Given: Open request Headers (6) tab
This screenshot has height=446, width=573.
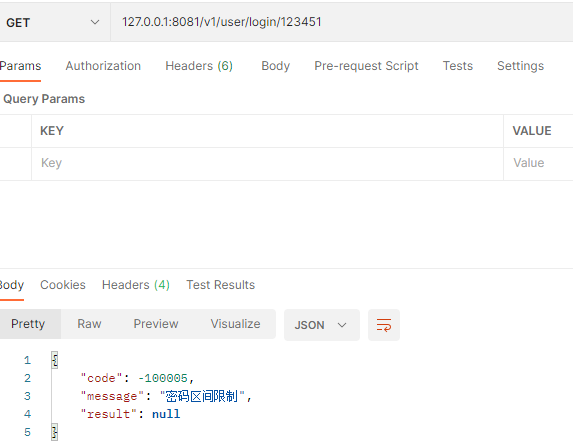Looking at the screenshot, I should click(199, 66).
